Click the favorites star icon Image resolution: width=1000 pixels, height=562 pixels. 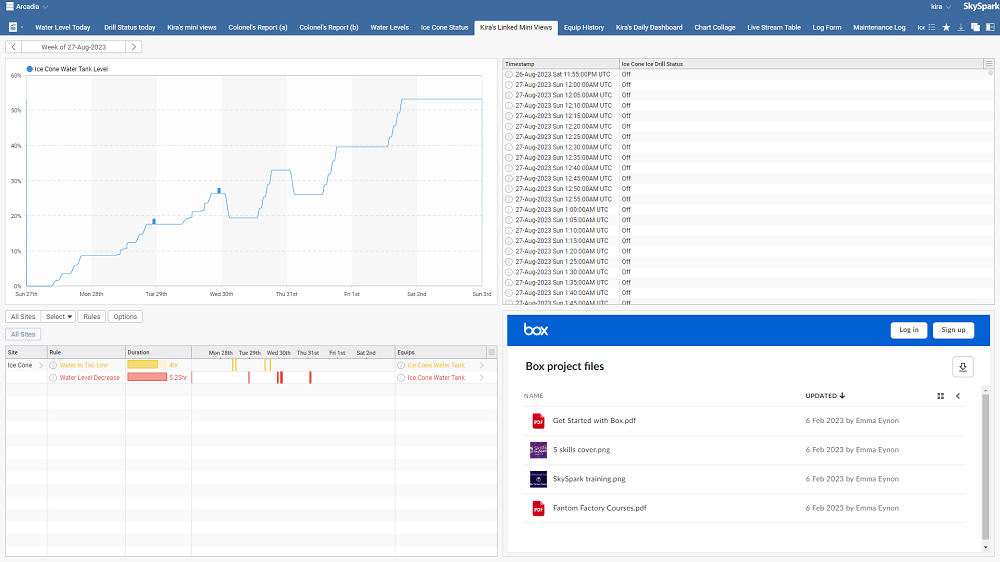946,27
